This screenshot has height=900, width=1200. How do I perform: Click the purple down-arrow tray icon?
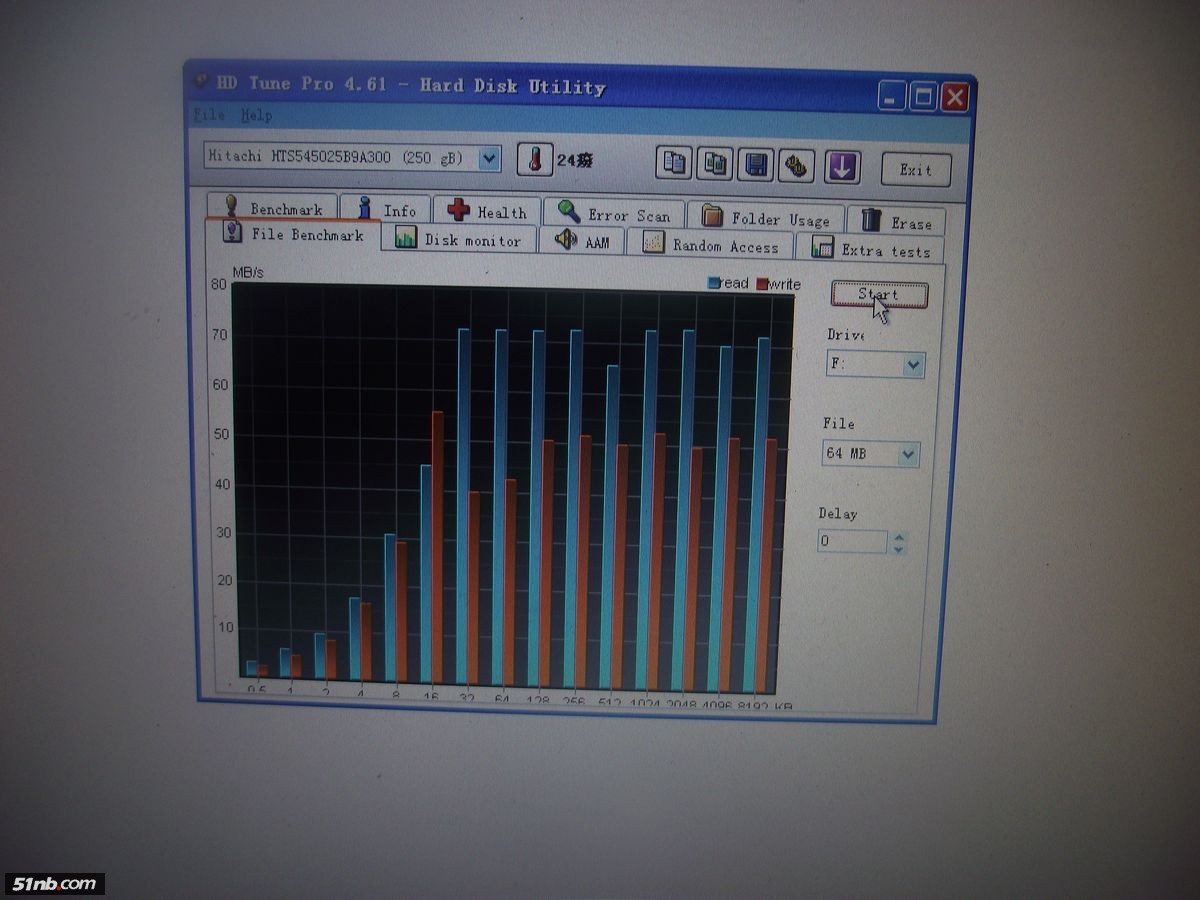(842, 167)
